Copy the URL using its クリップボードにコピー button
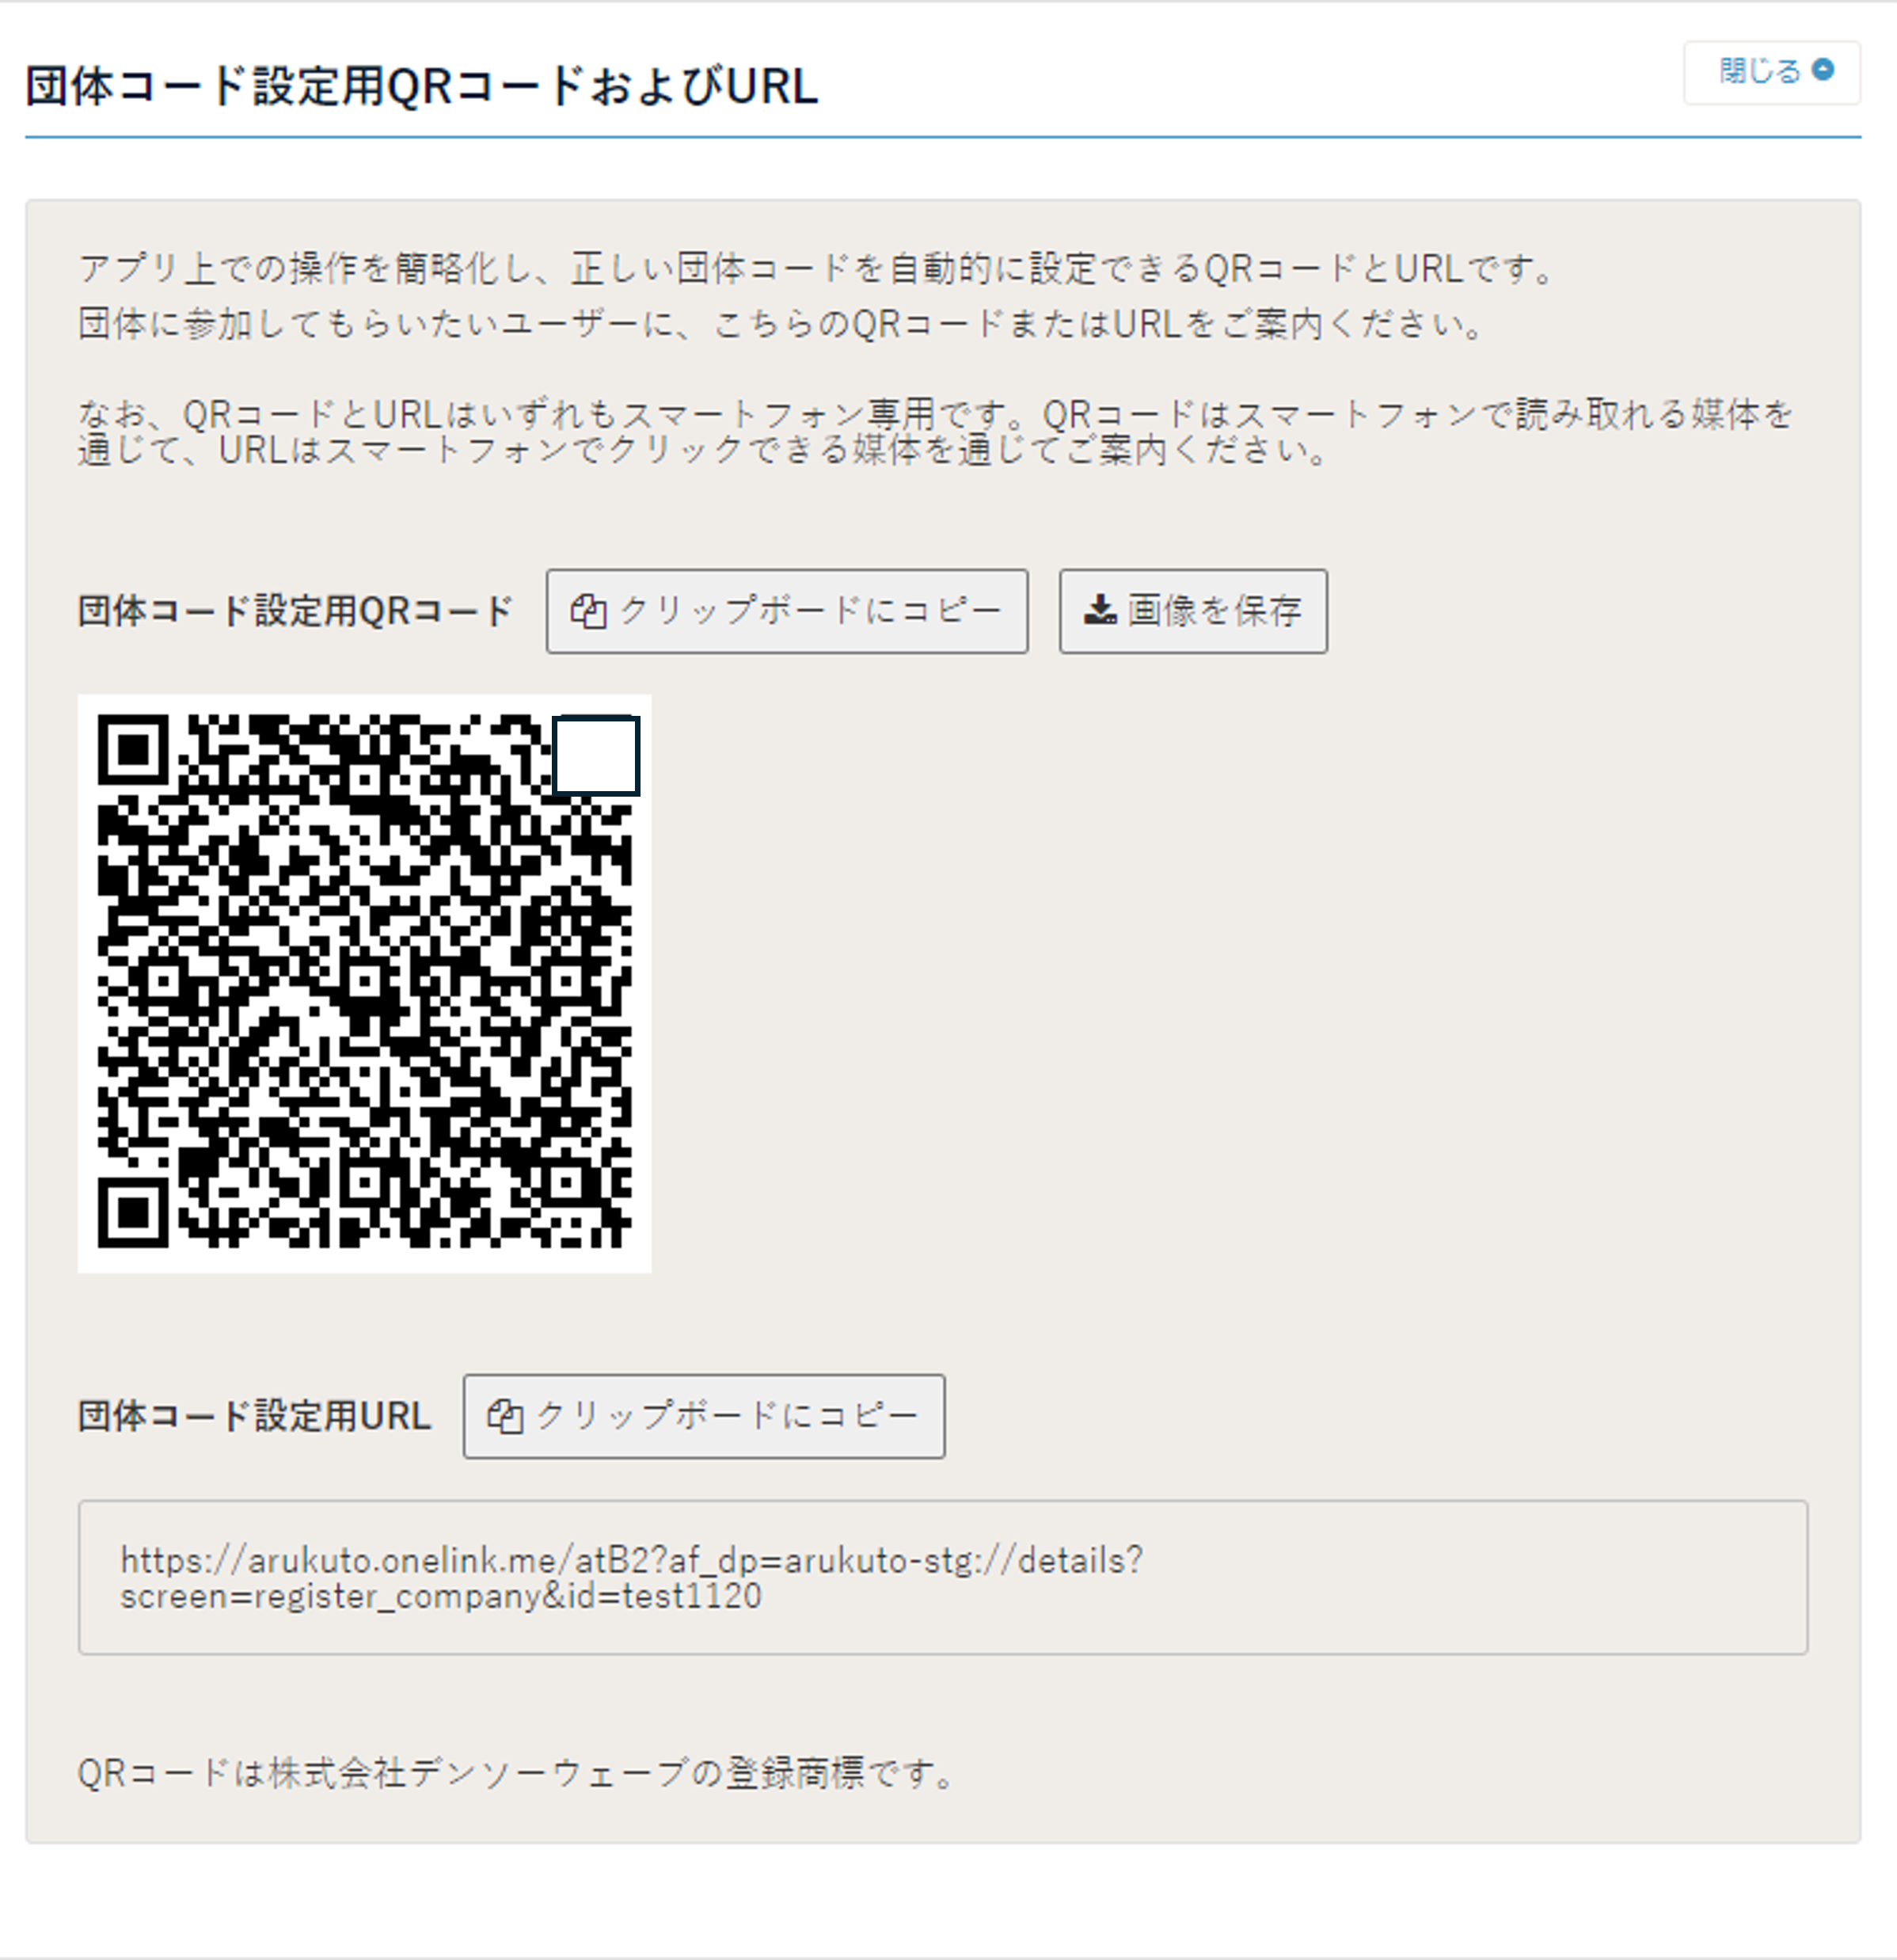1897x1960 pixels. [704, 1416]
